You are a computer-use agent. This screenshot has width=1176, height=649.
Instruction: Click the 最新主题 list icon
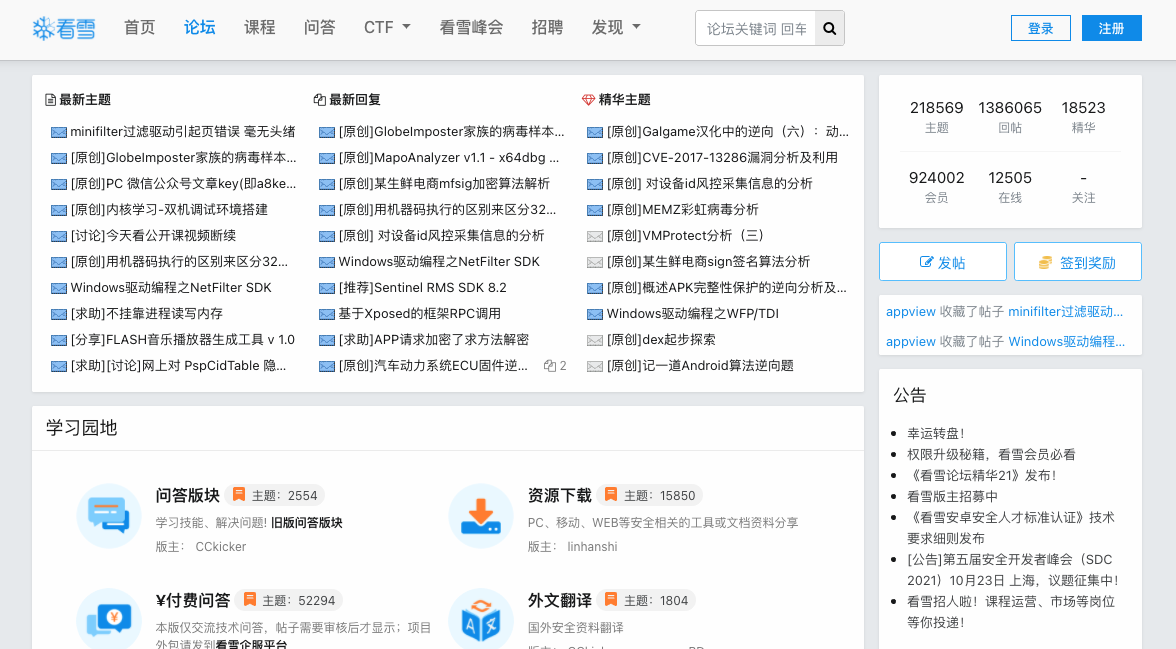pos(49,98)
